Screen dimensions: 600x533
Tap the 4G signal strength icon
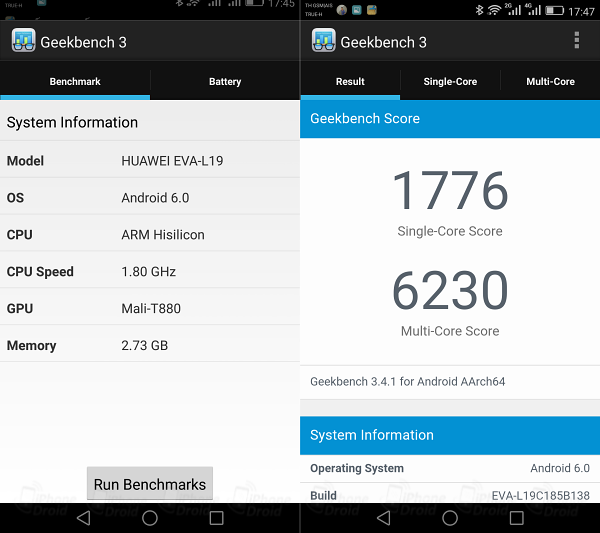coord(533,9)
